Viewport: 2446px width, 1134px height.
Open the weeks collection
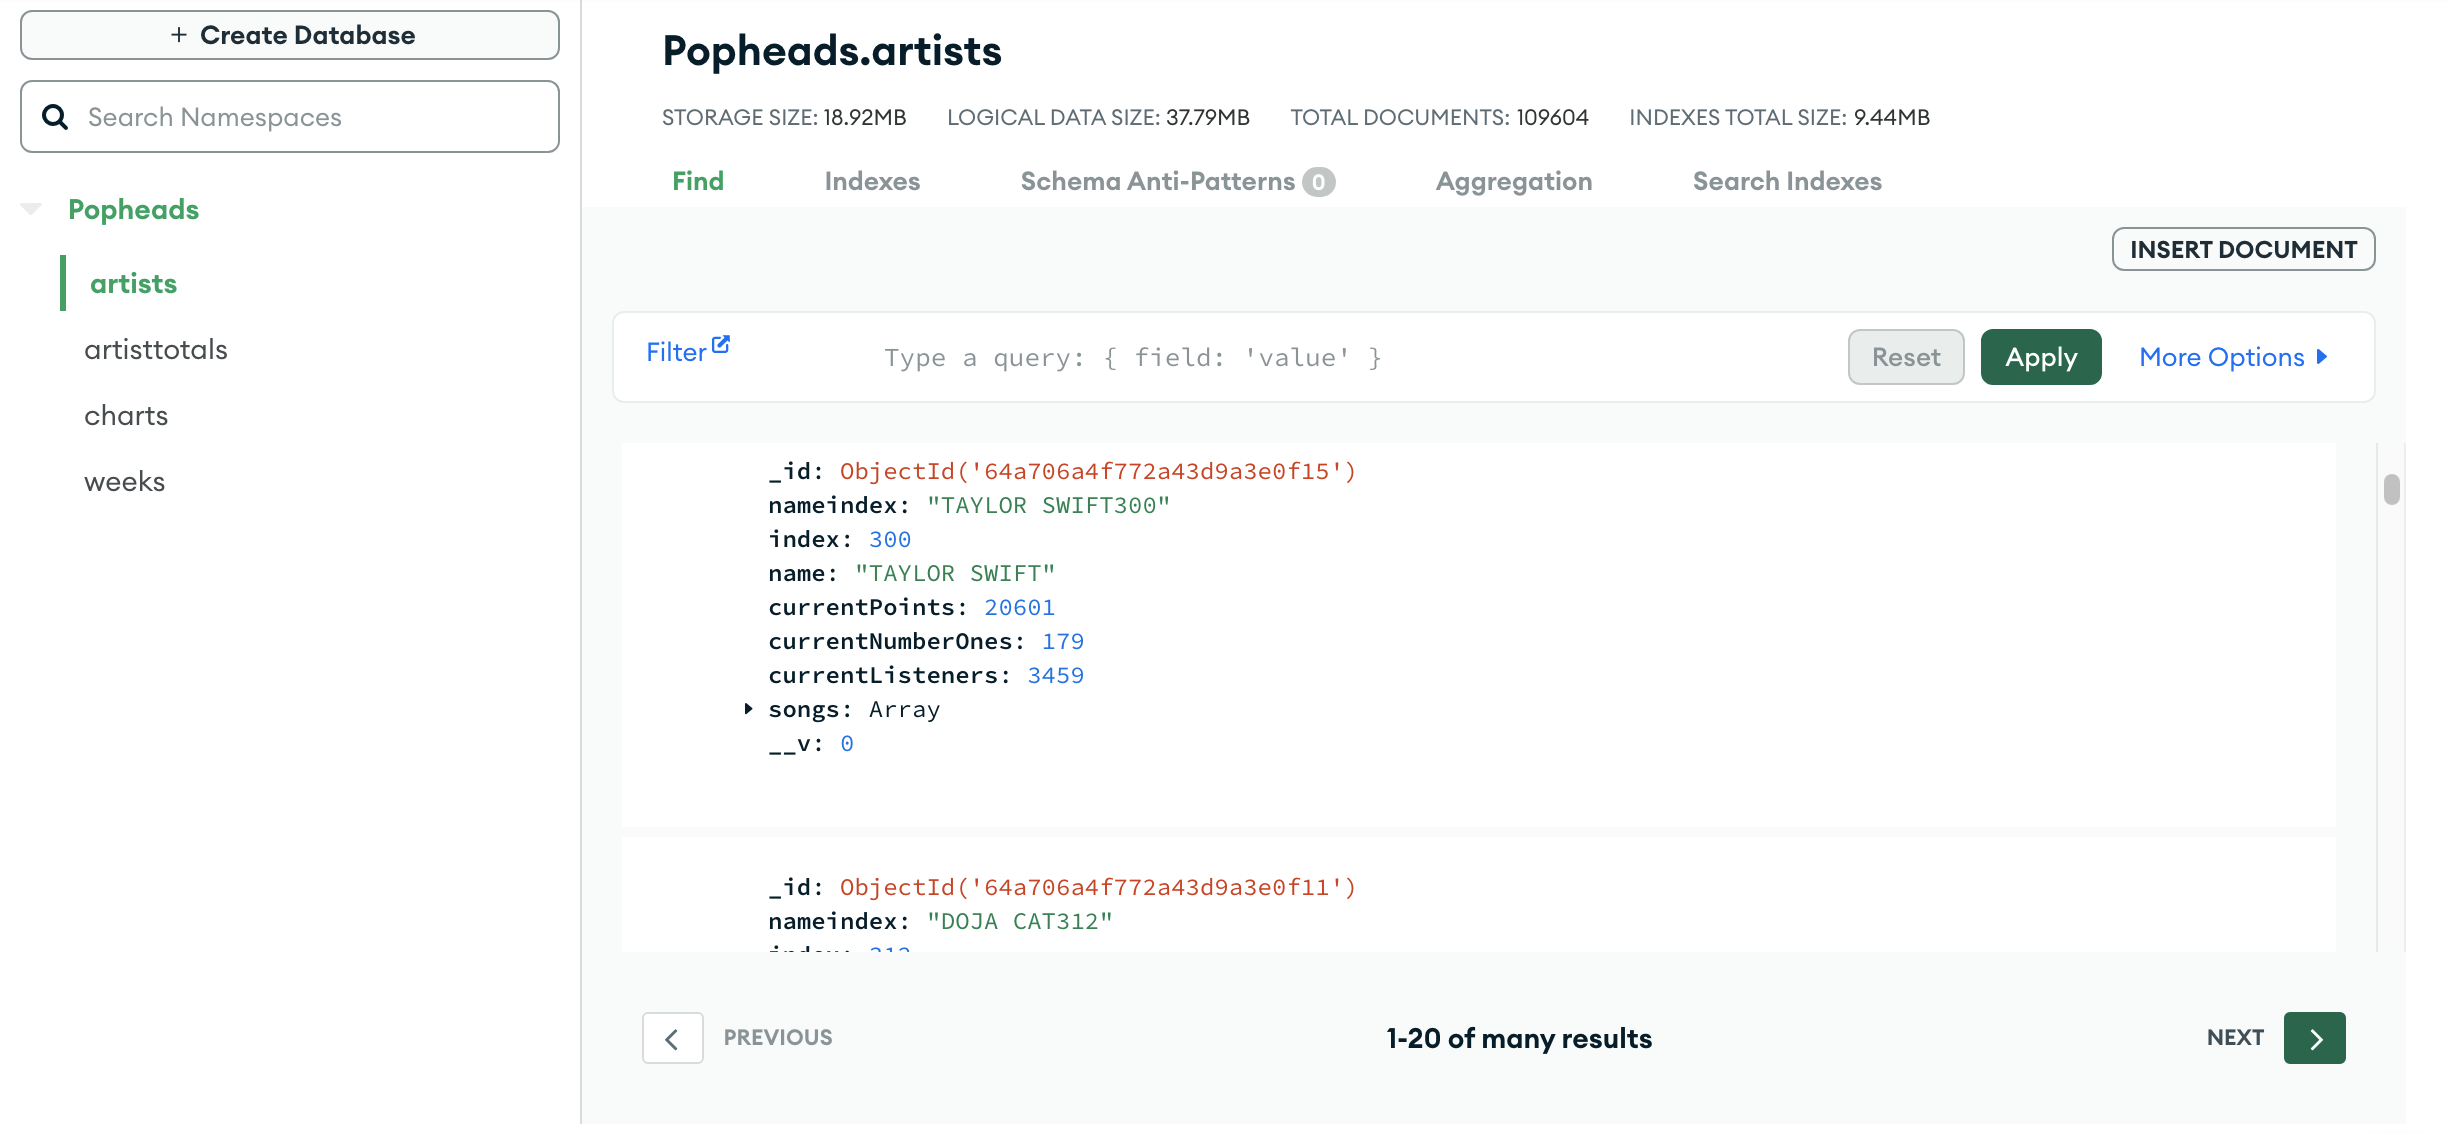(124, 481)
